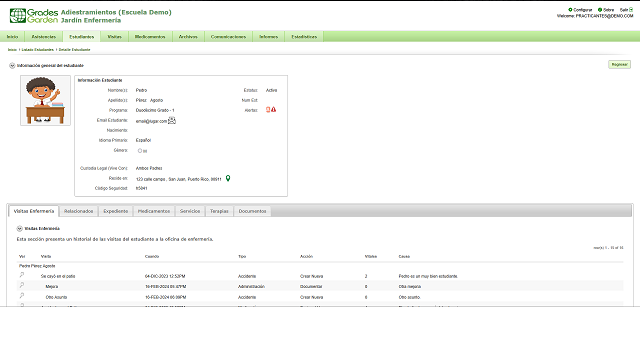Click the '123 calle campo' address text

pyautogui.click(x=178, y=179)
